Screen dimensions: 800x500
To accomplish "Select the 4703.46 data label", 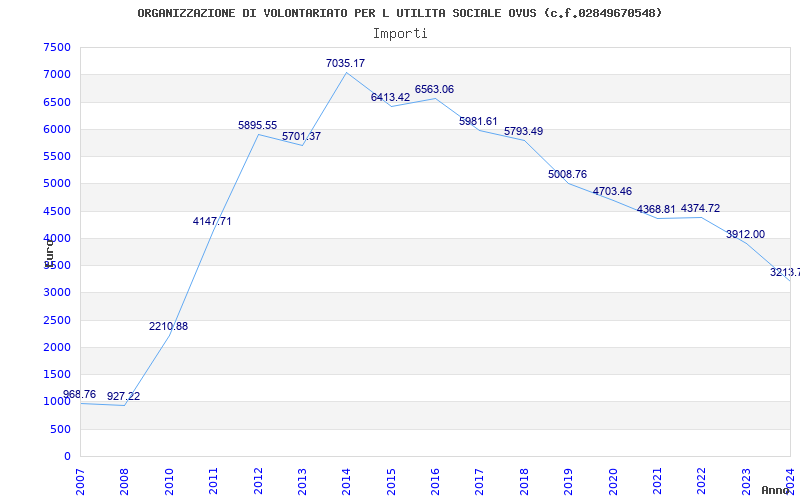I will pos(612,191).
